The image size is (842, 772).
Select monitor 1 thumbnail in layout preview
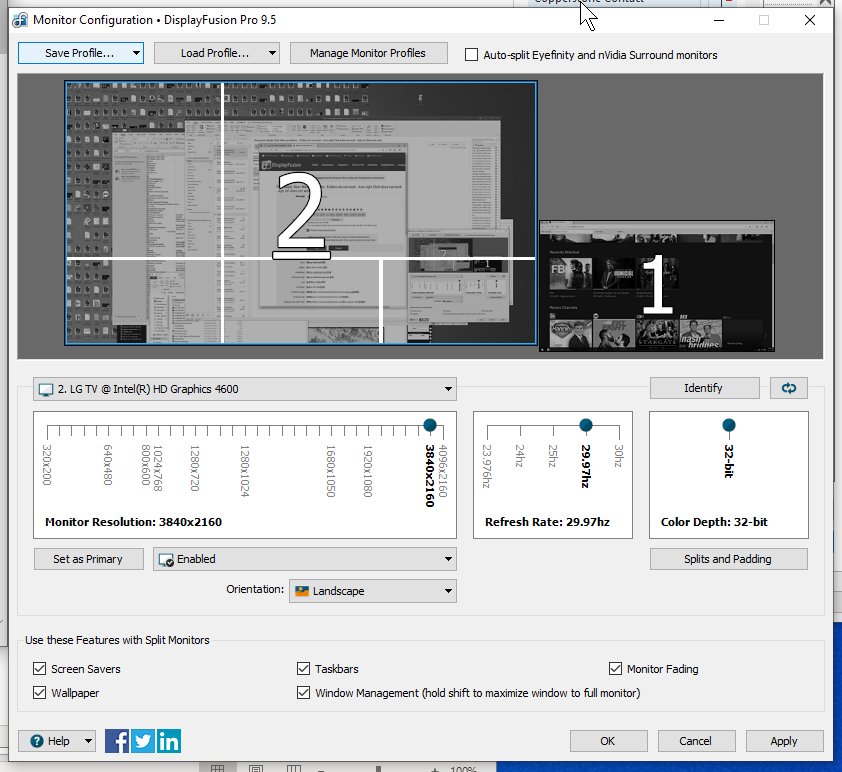(656, 286)
